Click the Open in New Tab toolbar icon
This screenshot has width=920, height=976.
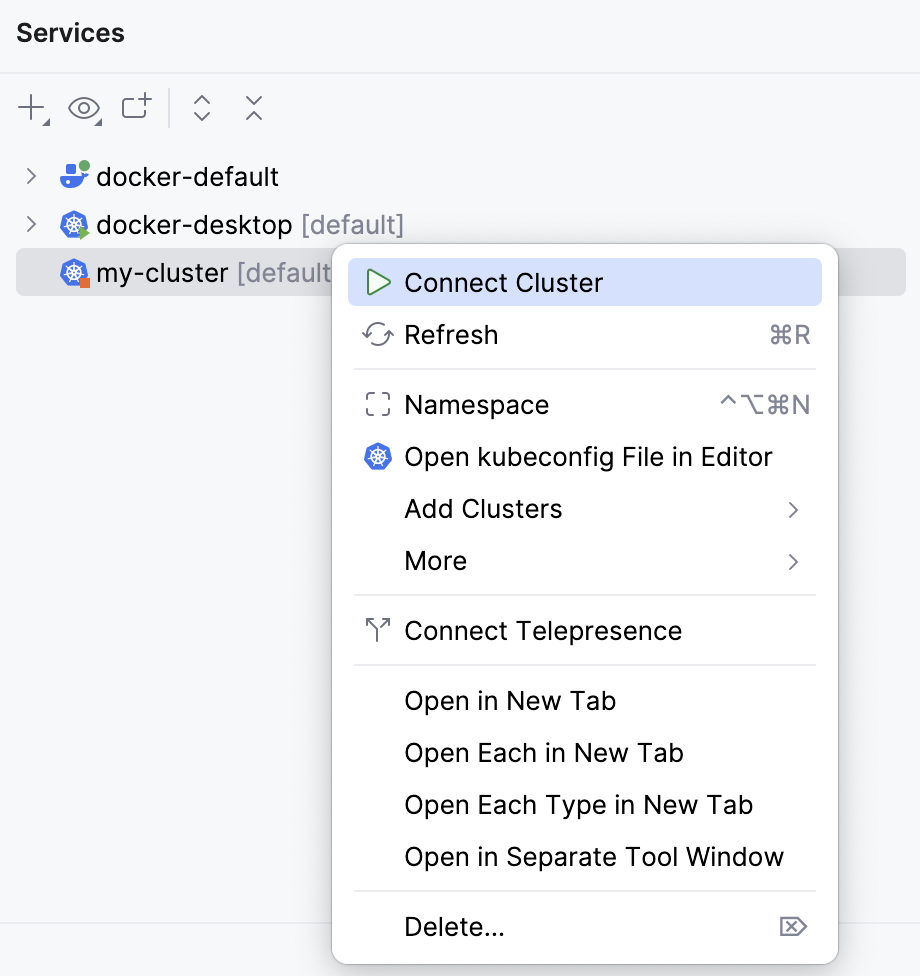[136, 107]
